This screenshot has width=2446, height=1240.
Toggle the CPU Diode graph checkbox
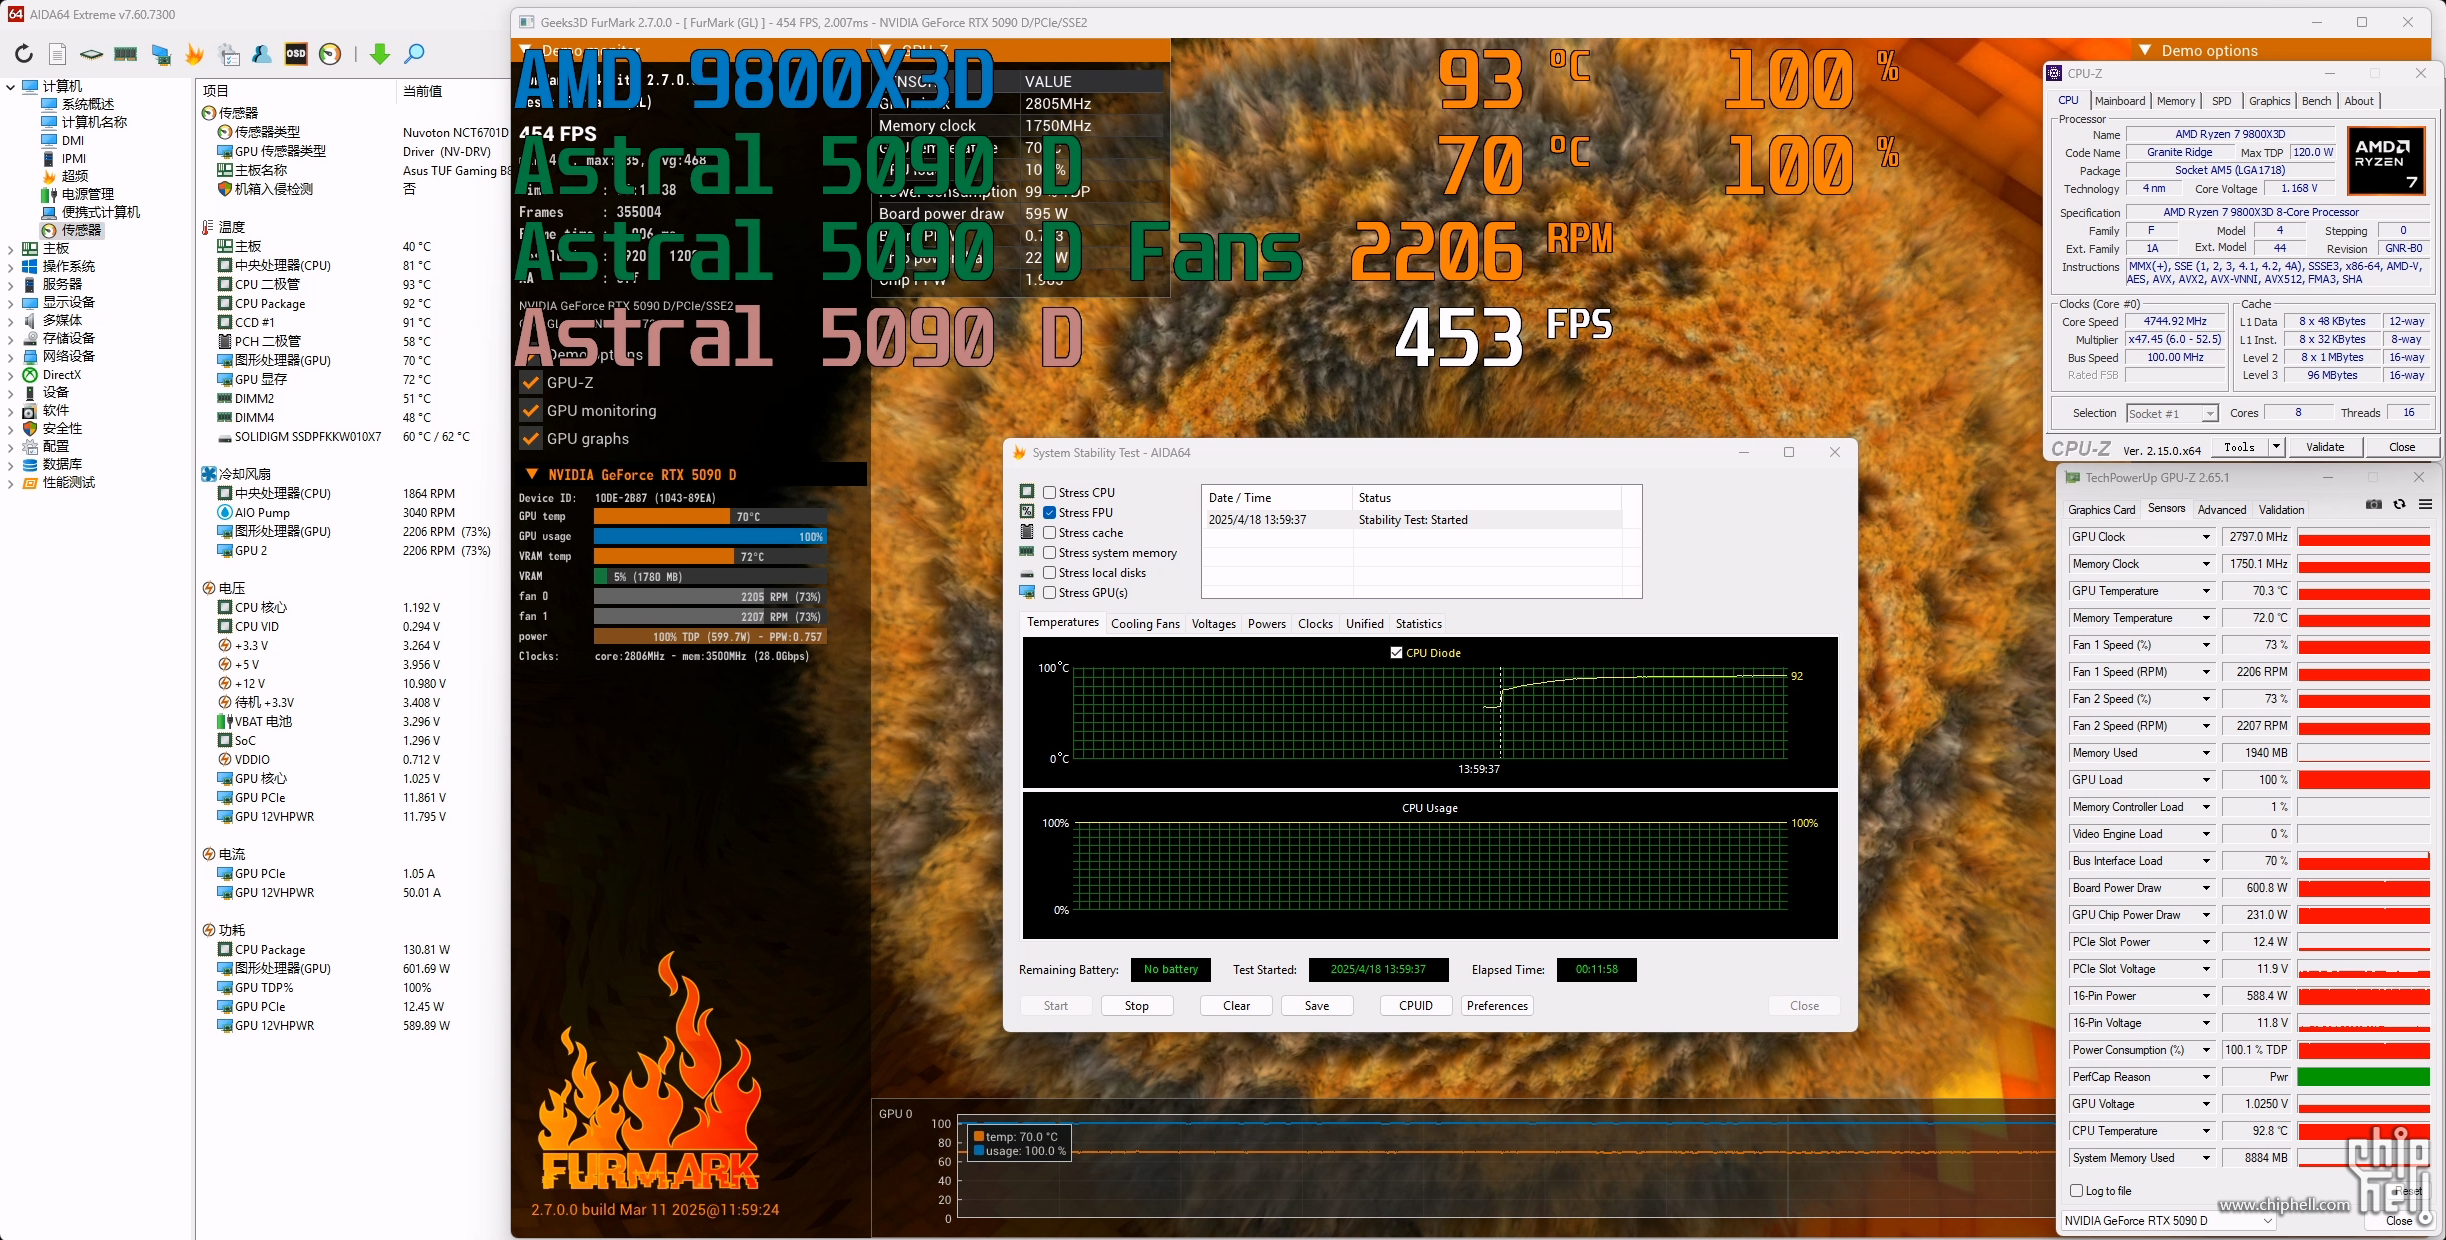pyautogui.click(x=1396, y=652)
